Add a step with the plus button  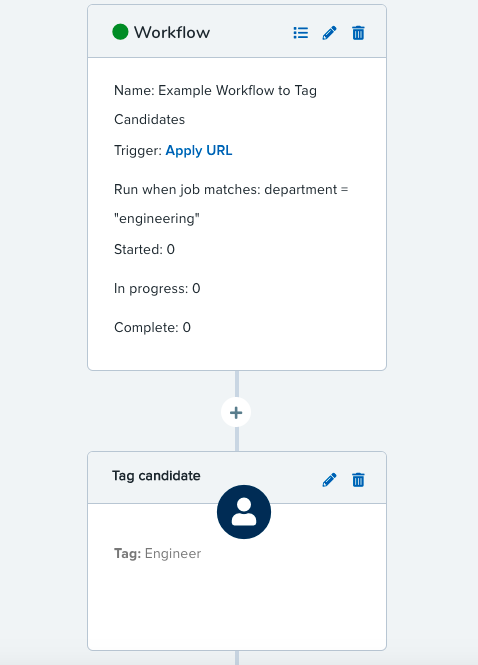pos(236,412)
